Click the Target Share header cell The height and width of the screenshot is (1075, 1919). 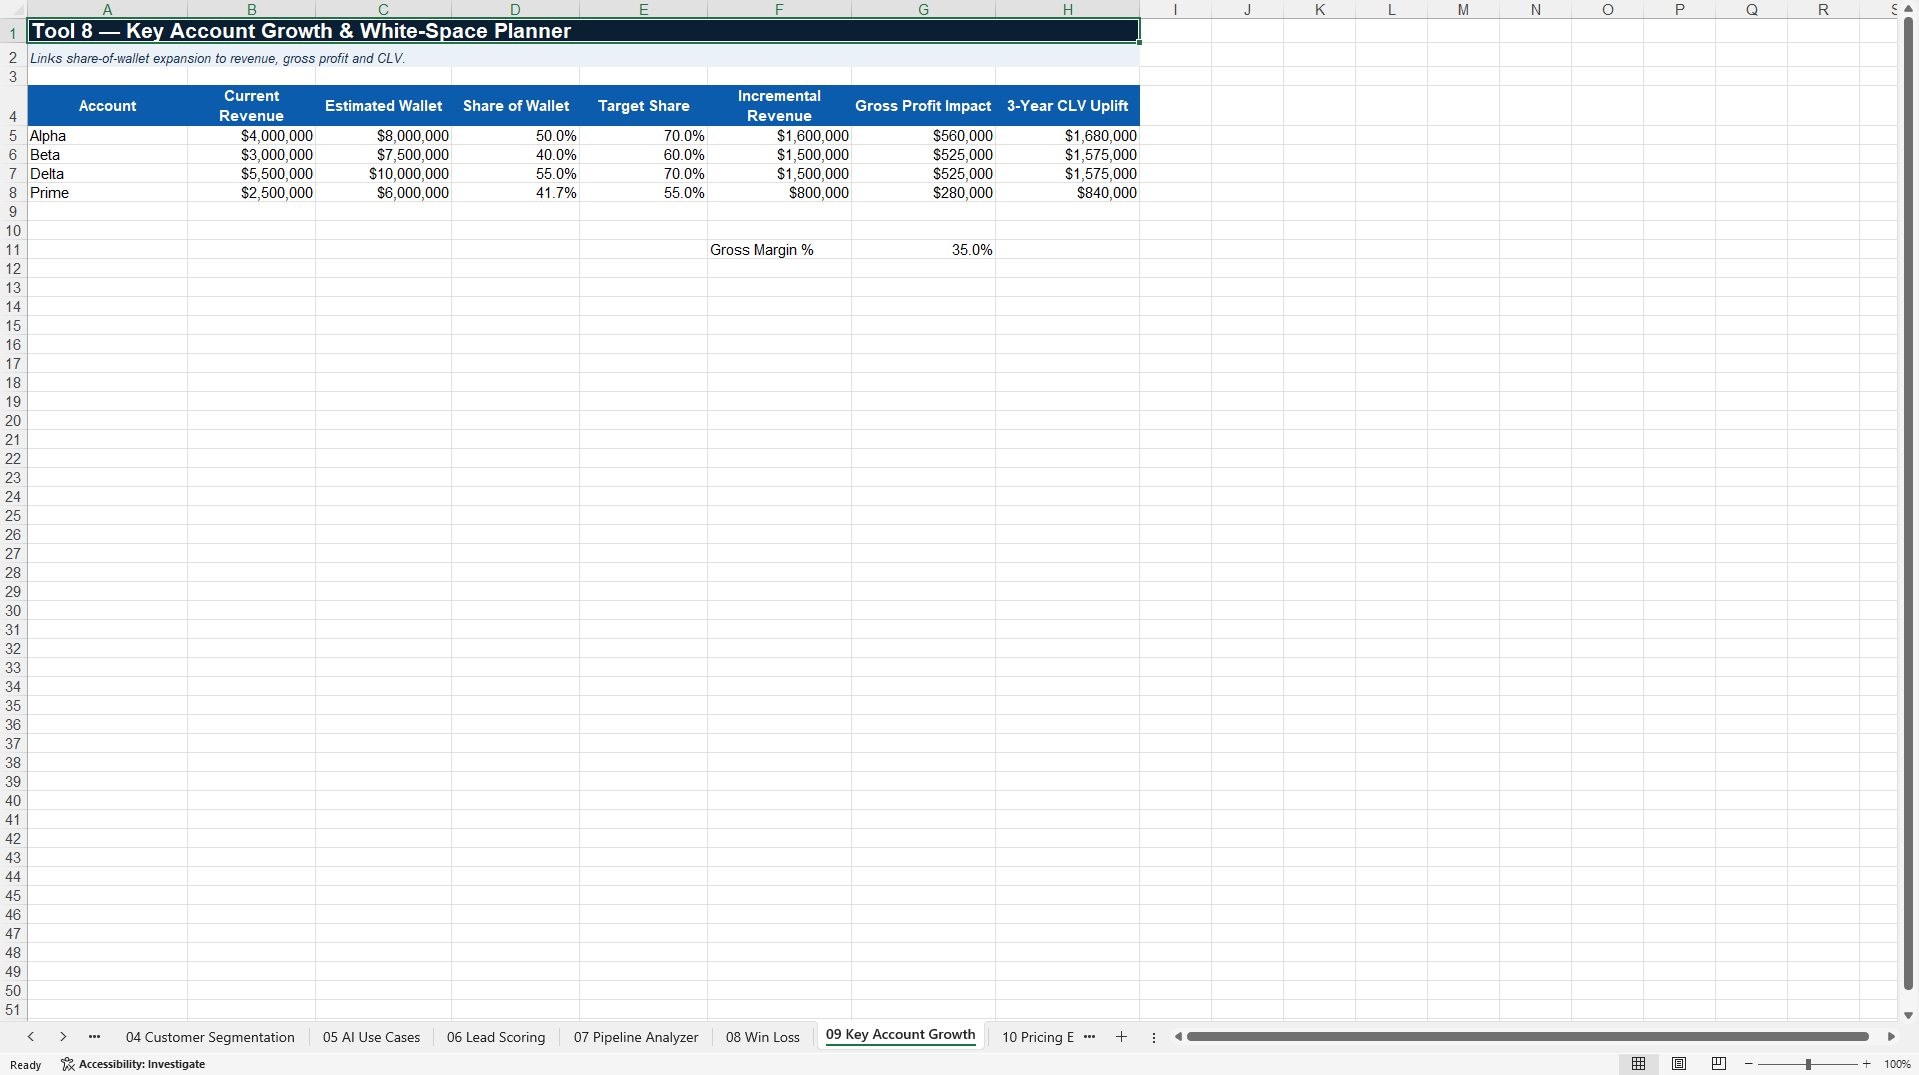point(643,106)
